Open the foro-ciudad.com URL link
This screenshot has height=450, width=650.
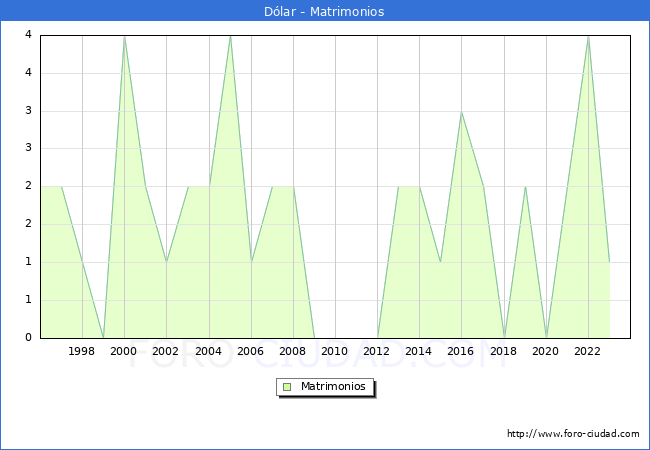[573, 434]
